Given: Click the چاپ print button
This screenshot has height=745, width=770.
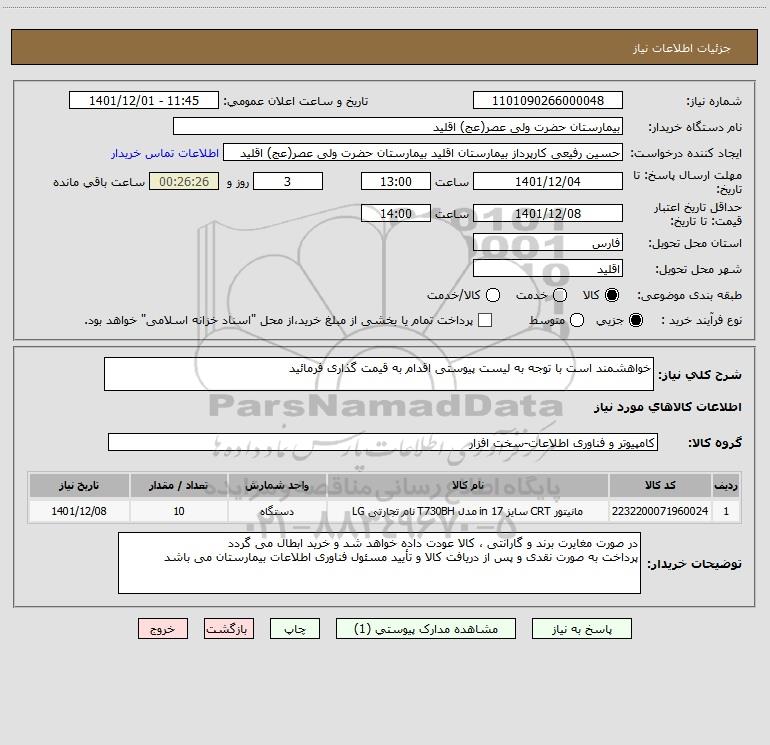Looking at the screenshot, I should pos(295,629).
